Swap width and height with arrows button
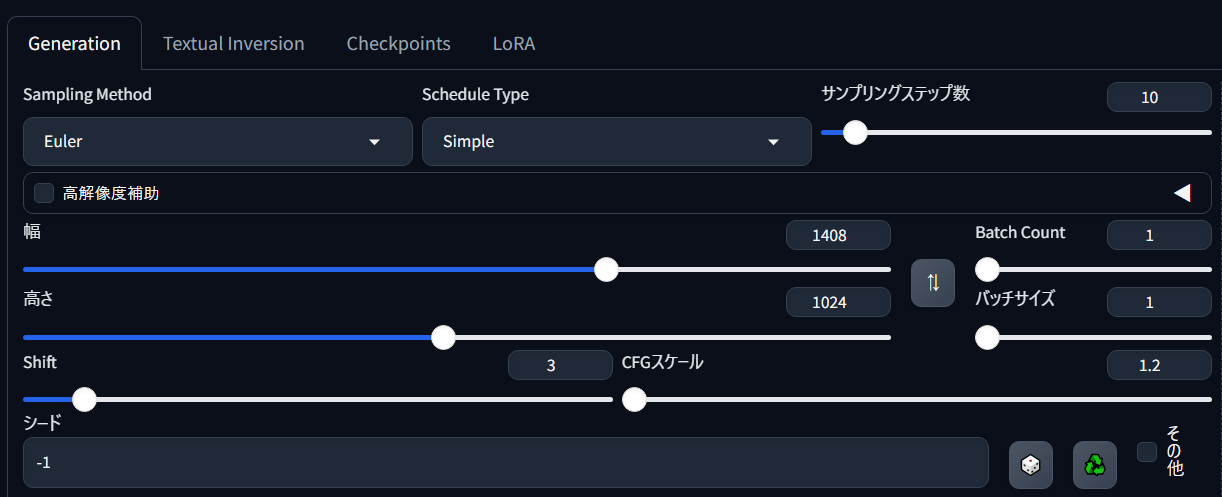Image resolution: width=1222 pixels, height=497 pixels. point(933,283)
